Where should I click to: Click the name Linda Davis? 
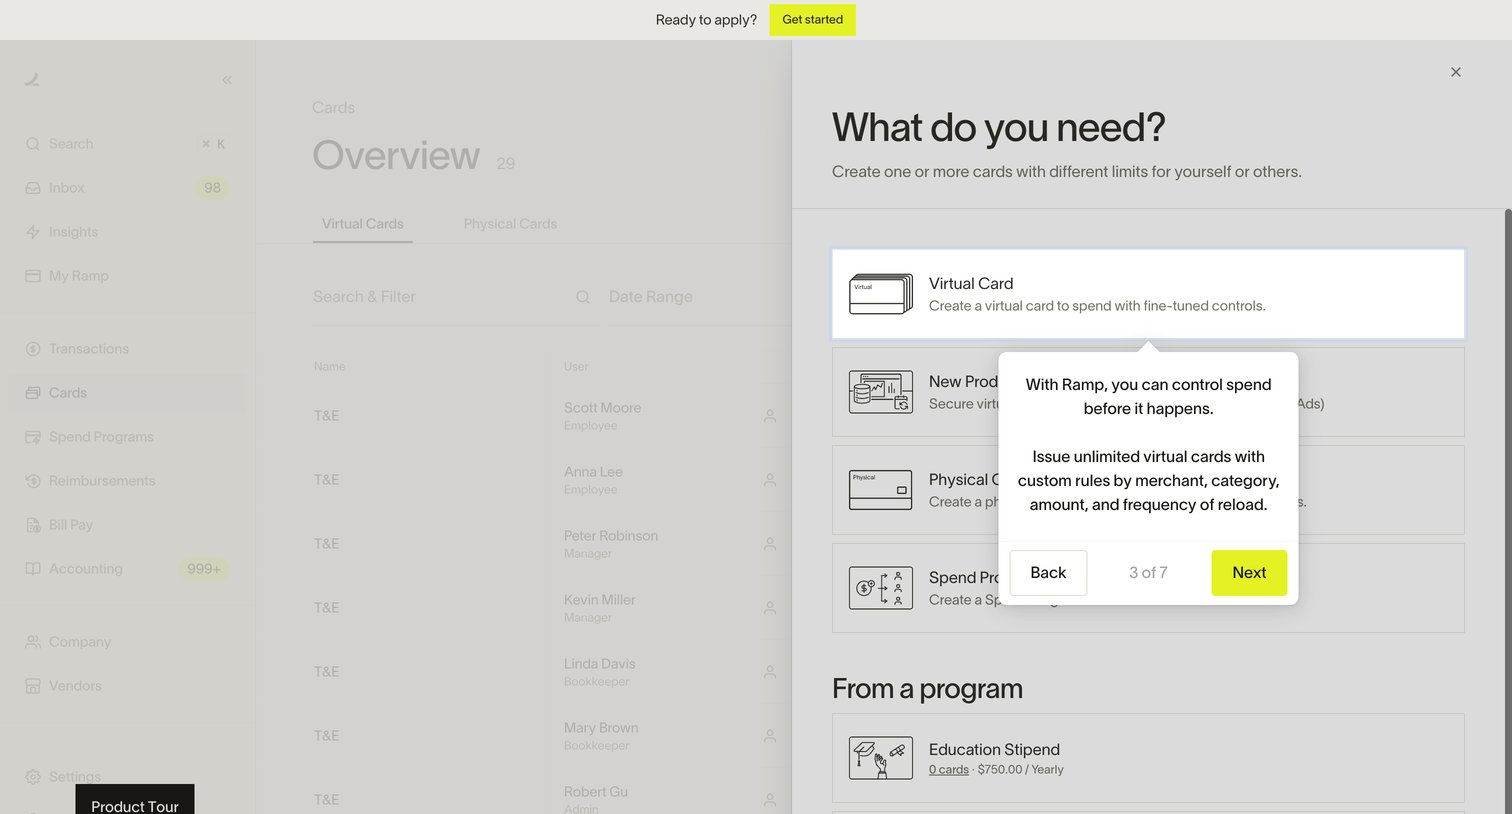pyautogui.click(x=600, y=664)
